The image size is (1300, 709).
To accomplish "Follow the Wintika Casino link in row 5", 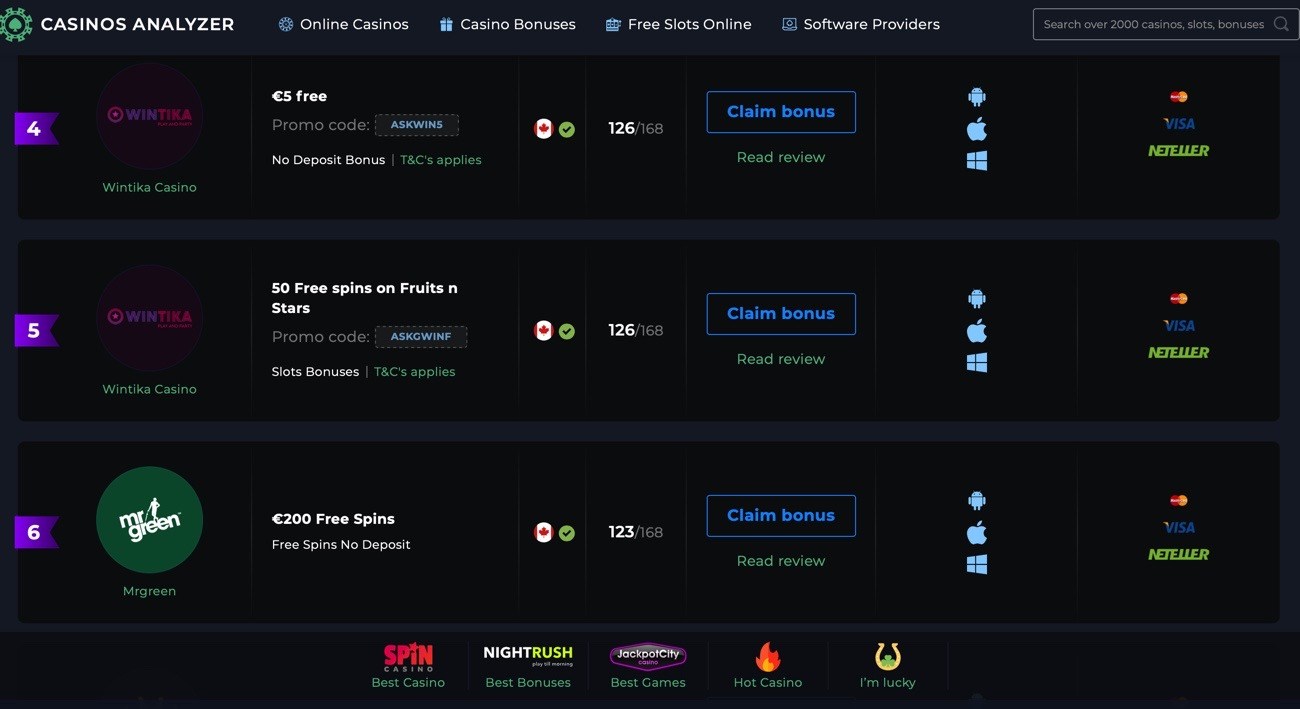I will 150,389.
